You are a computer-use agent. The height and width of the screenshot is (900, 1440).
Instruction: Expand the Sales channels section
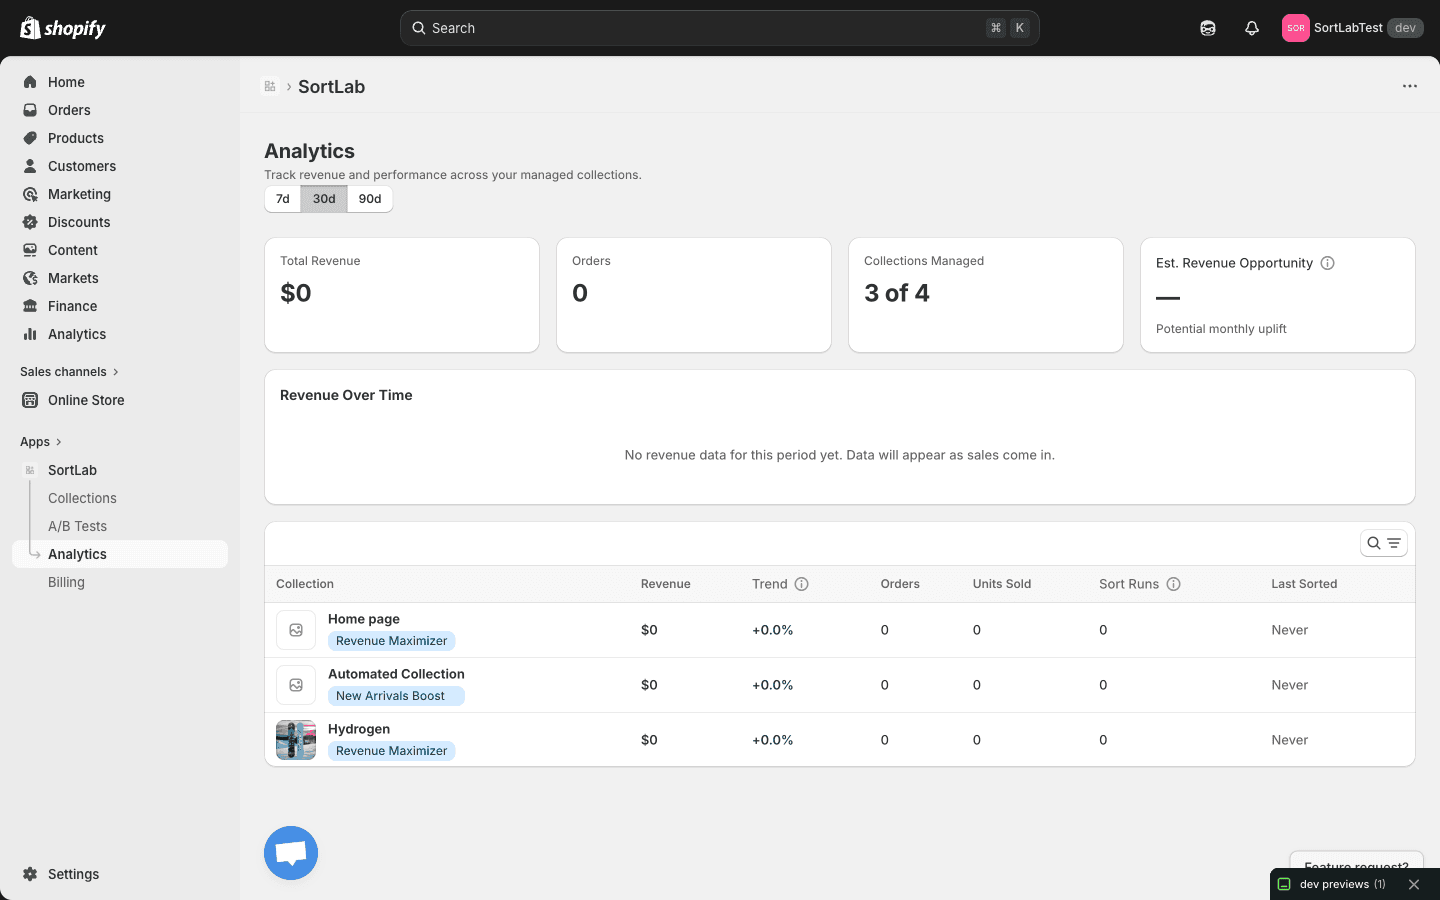tap(69, 371)
